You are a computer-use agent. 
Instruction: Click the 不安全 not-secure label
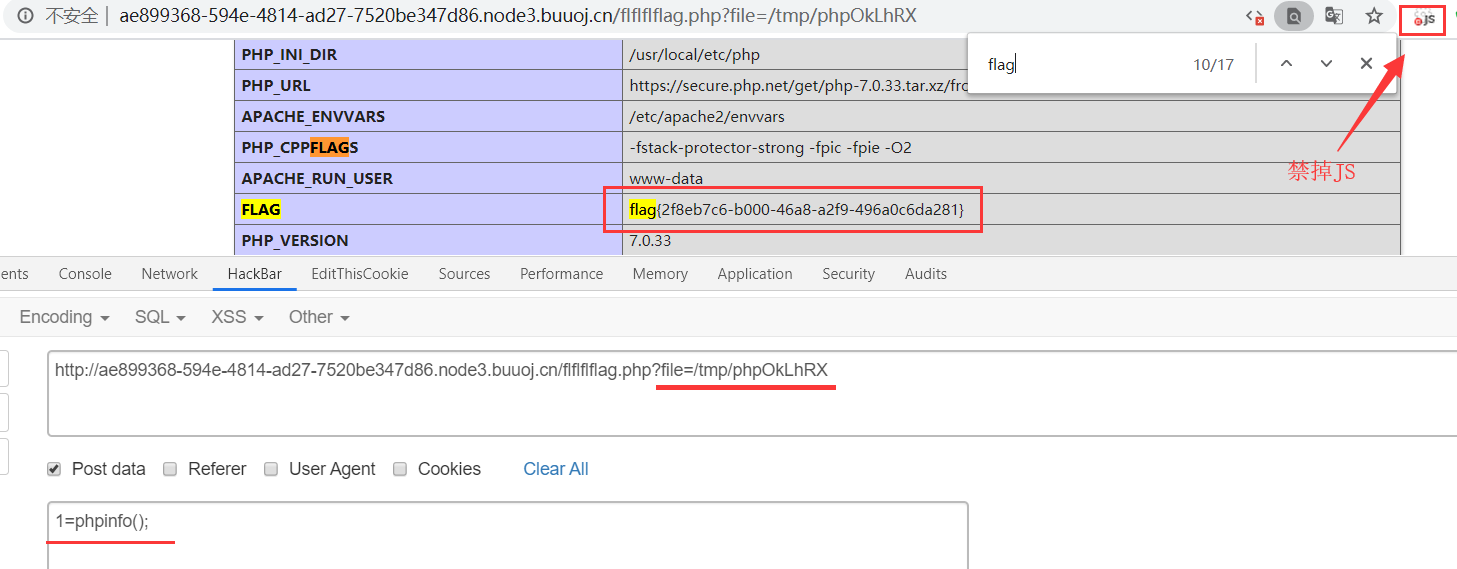coord(72,16)
